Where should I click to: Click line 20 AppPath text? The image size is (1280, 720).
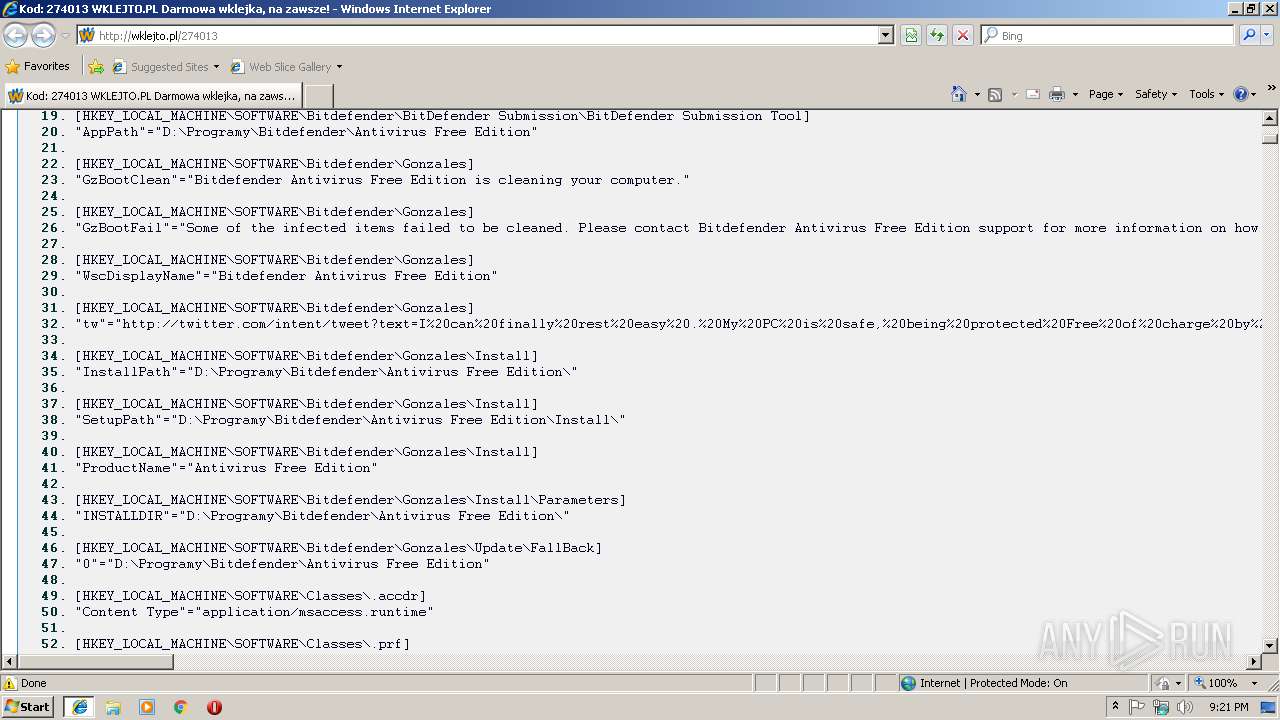point(306,132)
